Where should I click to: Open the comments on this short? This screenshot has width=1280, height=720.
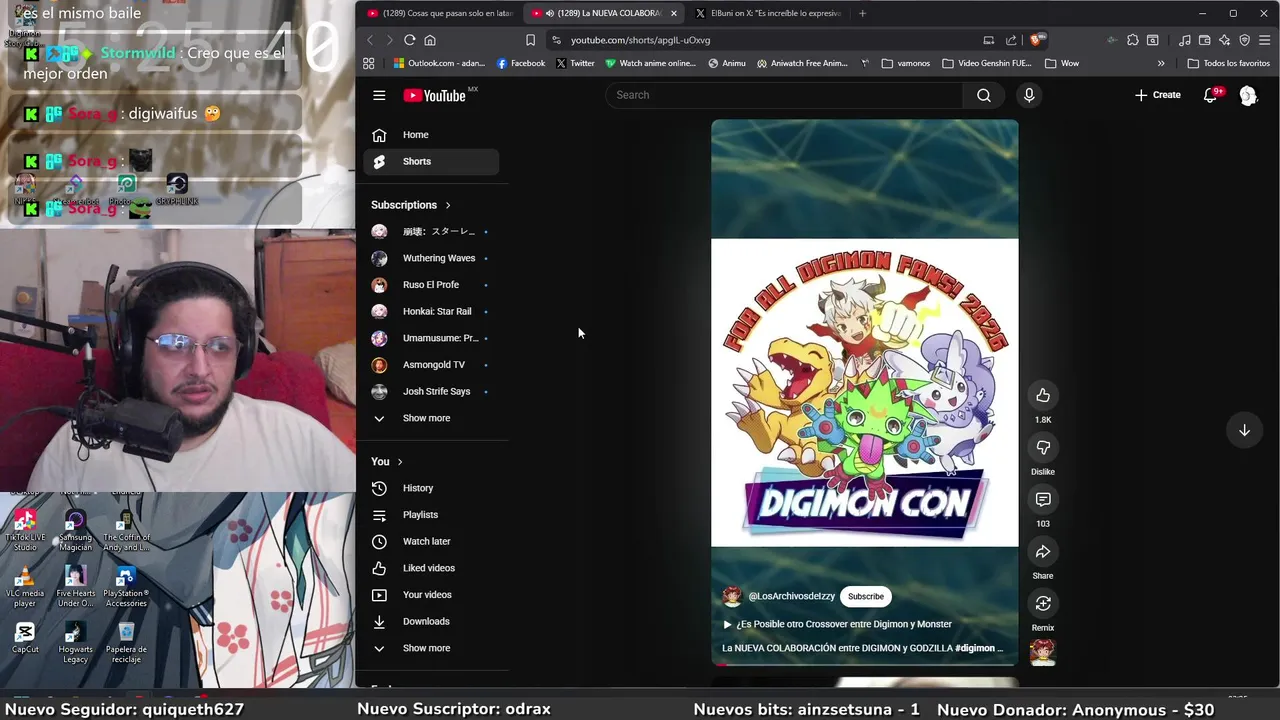[x=1043, y=499]
